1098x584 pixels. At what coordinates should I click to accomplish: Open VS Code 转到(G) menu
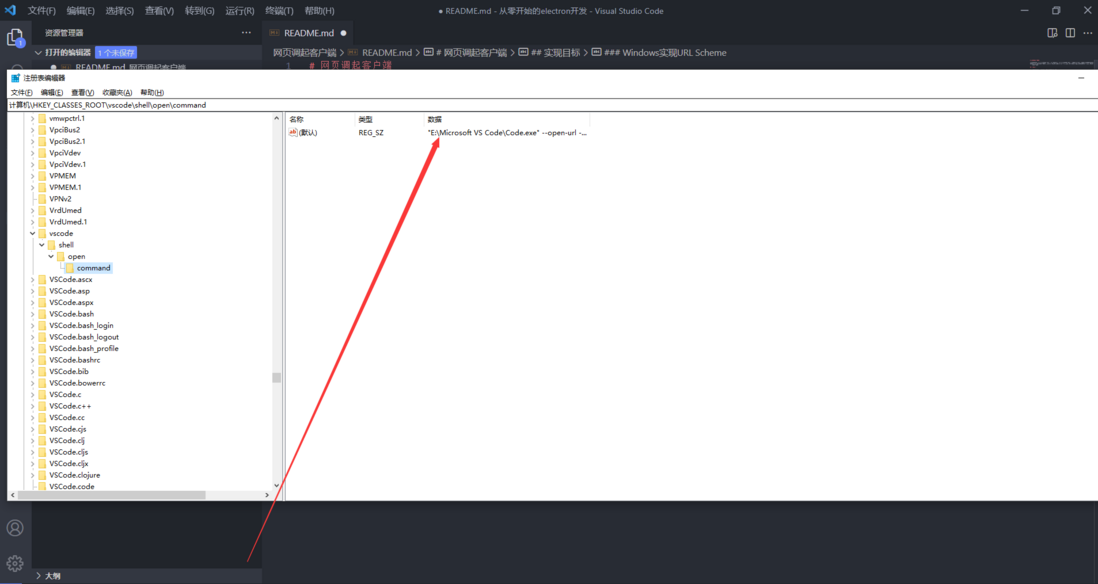click(200, 11)
